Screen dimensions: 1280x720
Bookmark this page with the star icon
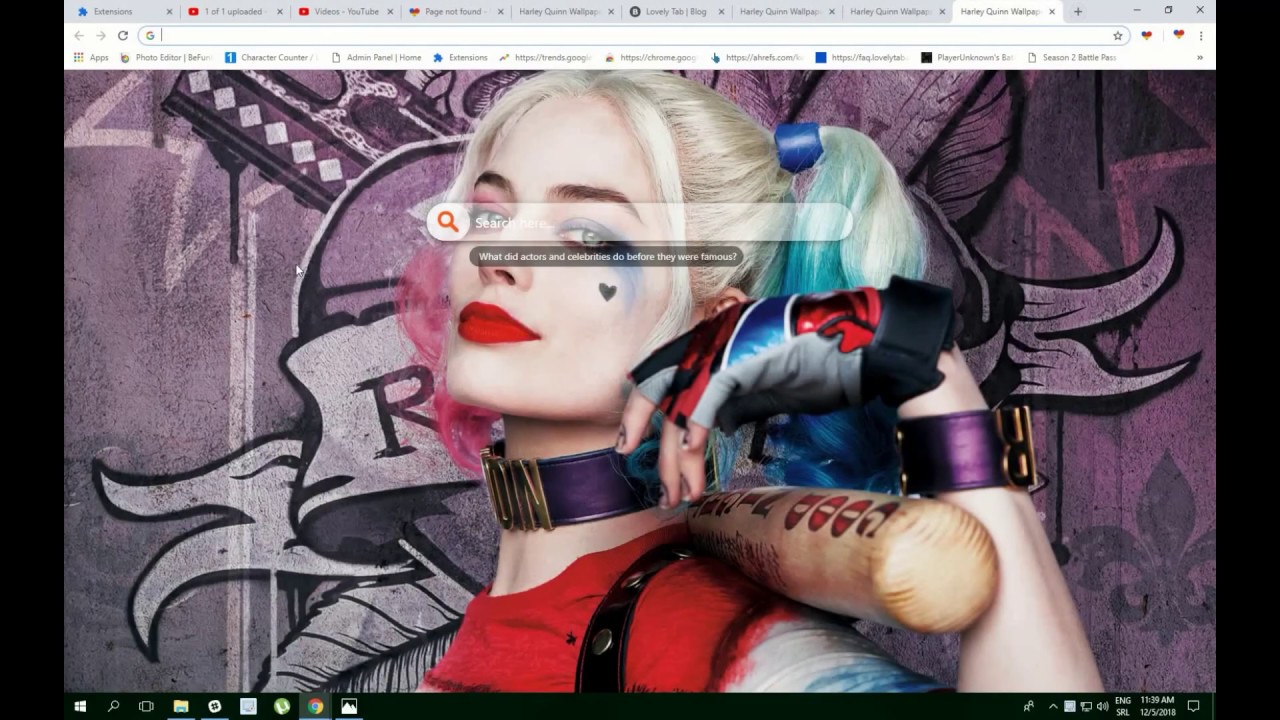1118,35
